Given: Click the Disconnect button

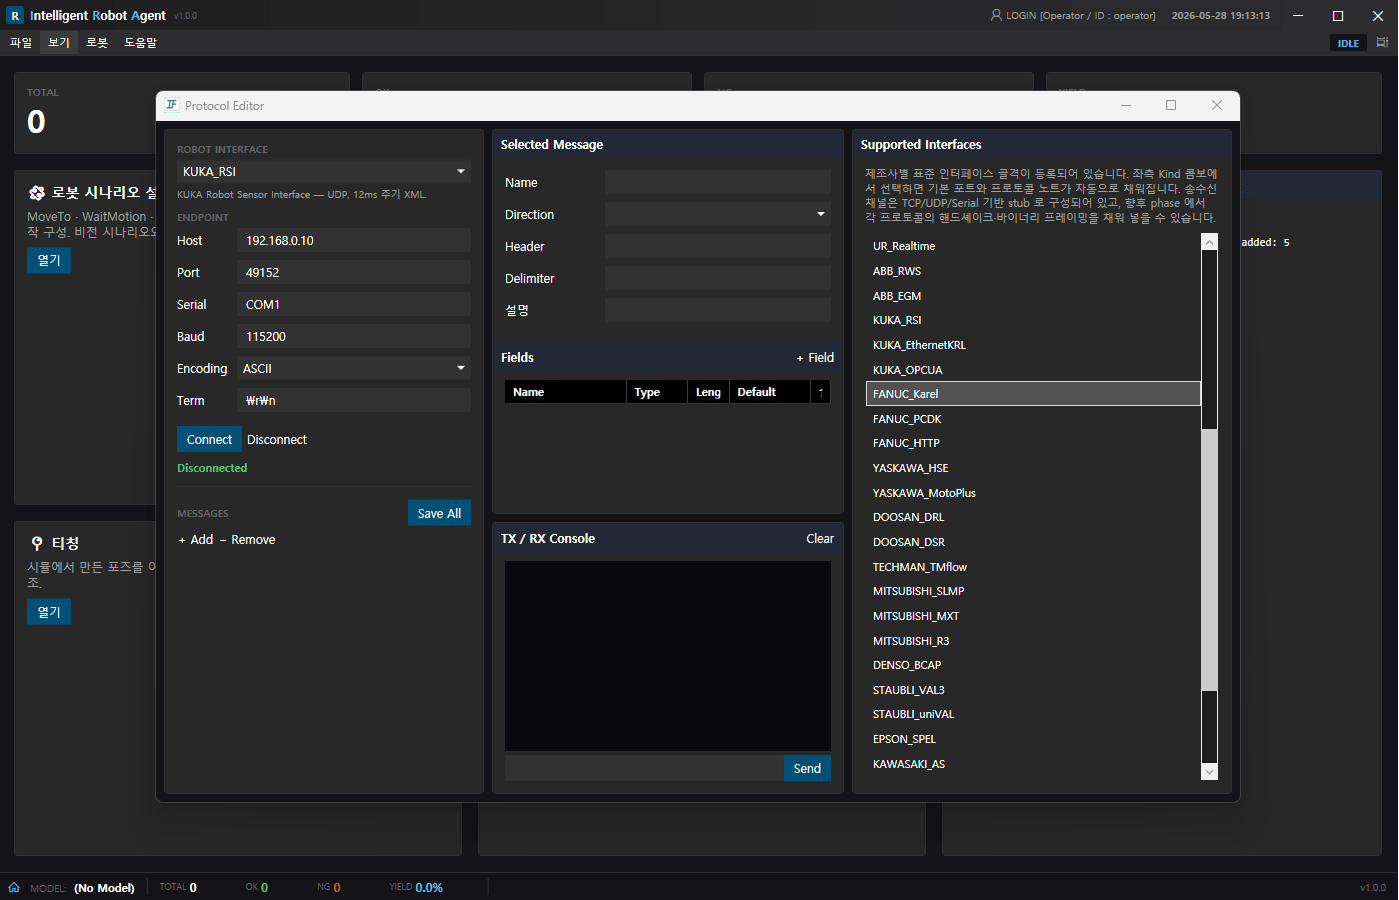Looking at the screenshot, I should [277, 439].
